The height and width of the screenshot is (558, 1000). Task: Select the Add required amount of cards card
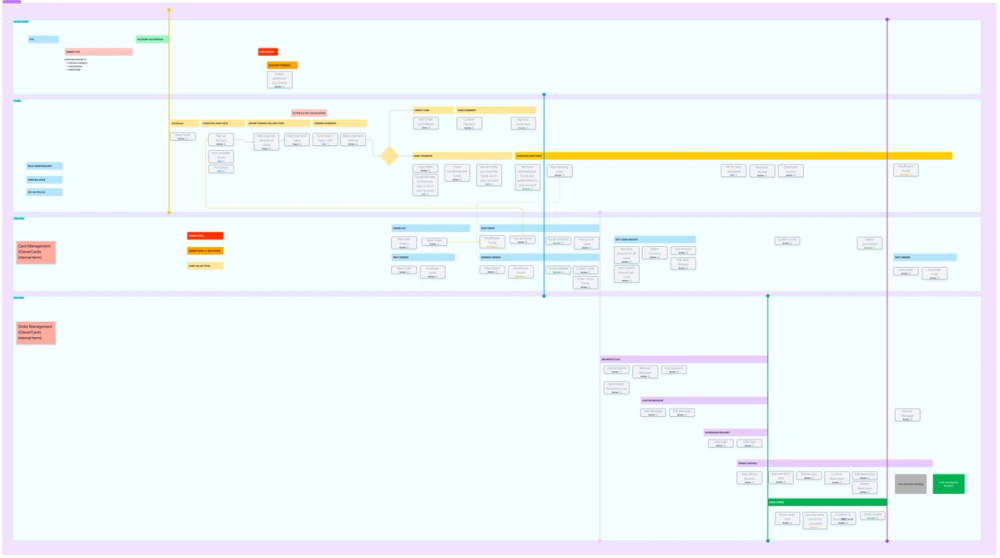coord(266,142)
